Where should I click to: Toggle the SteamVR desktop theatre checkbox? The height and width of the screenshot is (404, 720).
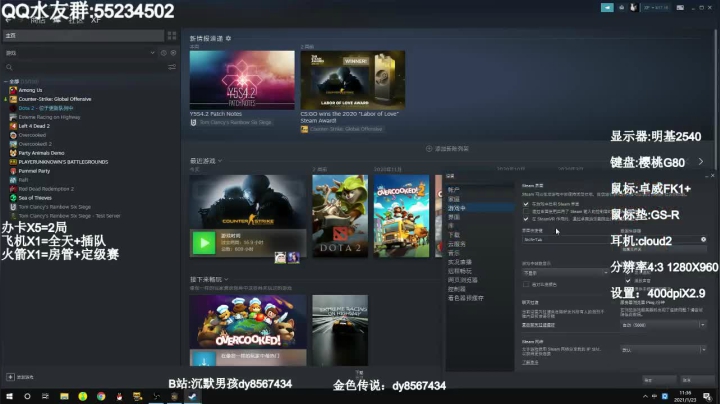526,219
